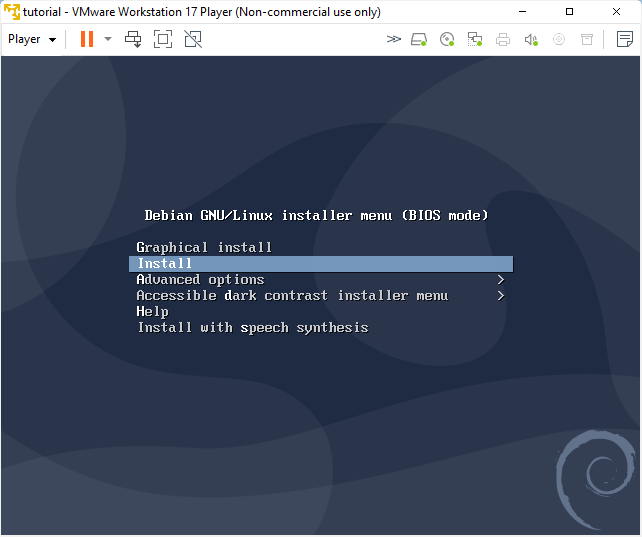Open printer device icon

click(x=503, y=39)
